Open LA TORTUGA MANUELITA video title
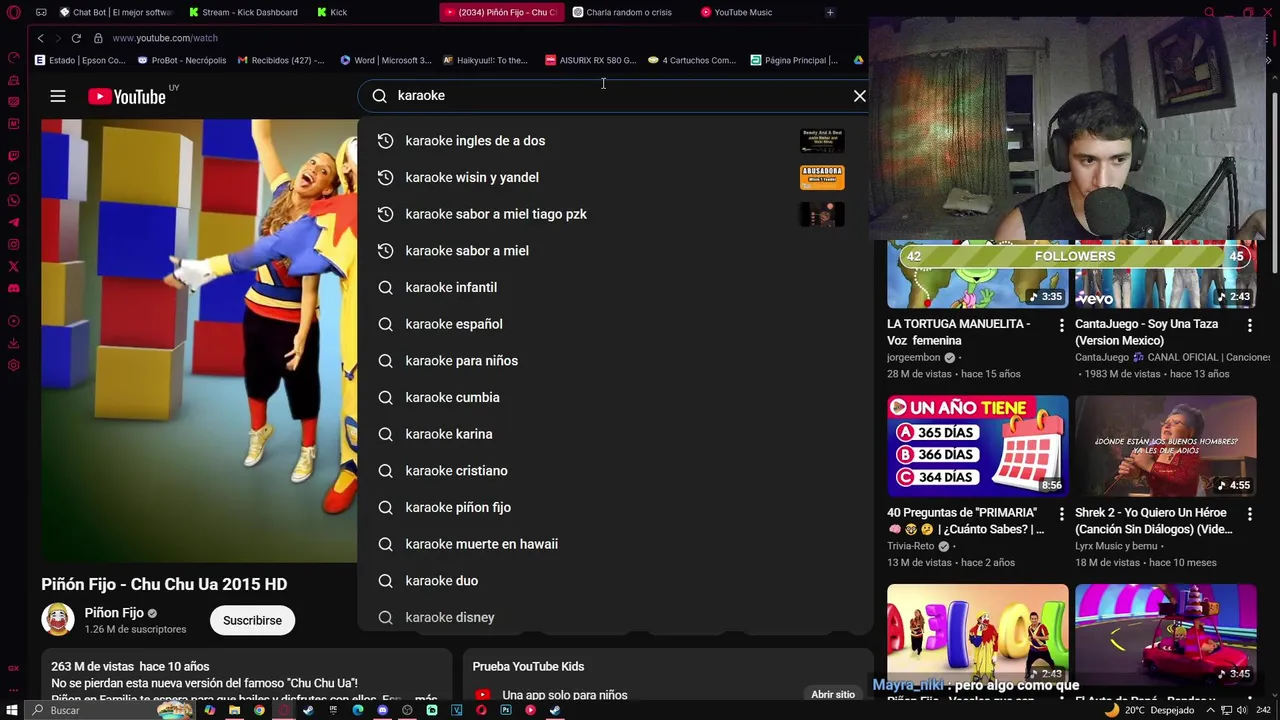1280x720 pixels. pos(958,332)
